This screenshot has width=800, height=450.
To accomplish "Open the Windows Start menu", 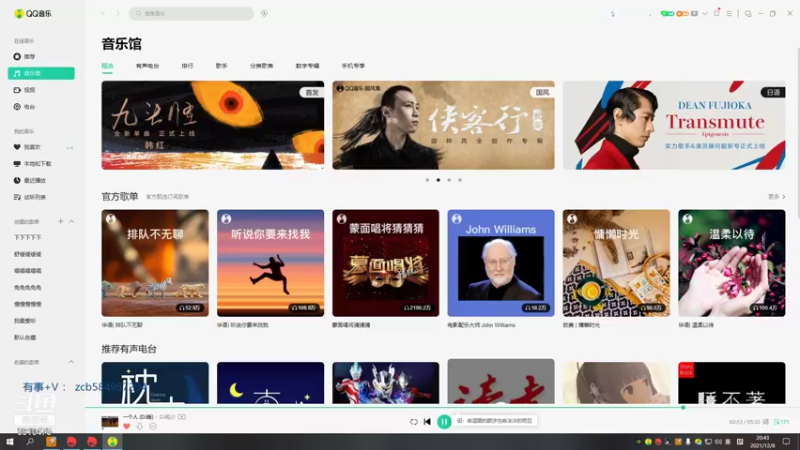I will [10, 442].
